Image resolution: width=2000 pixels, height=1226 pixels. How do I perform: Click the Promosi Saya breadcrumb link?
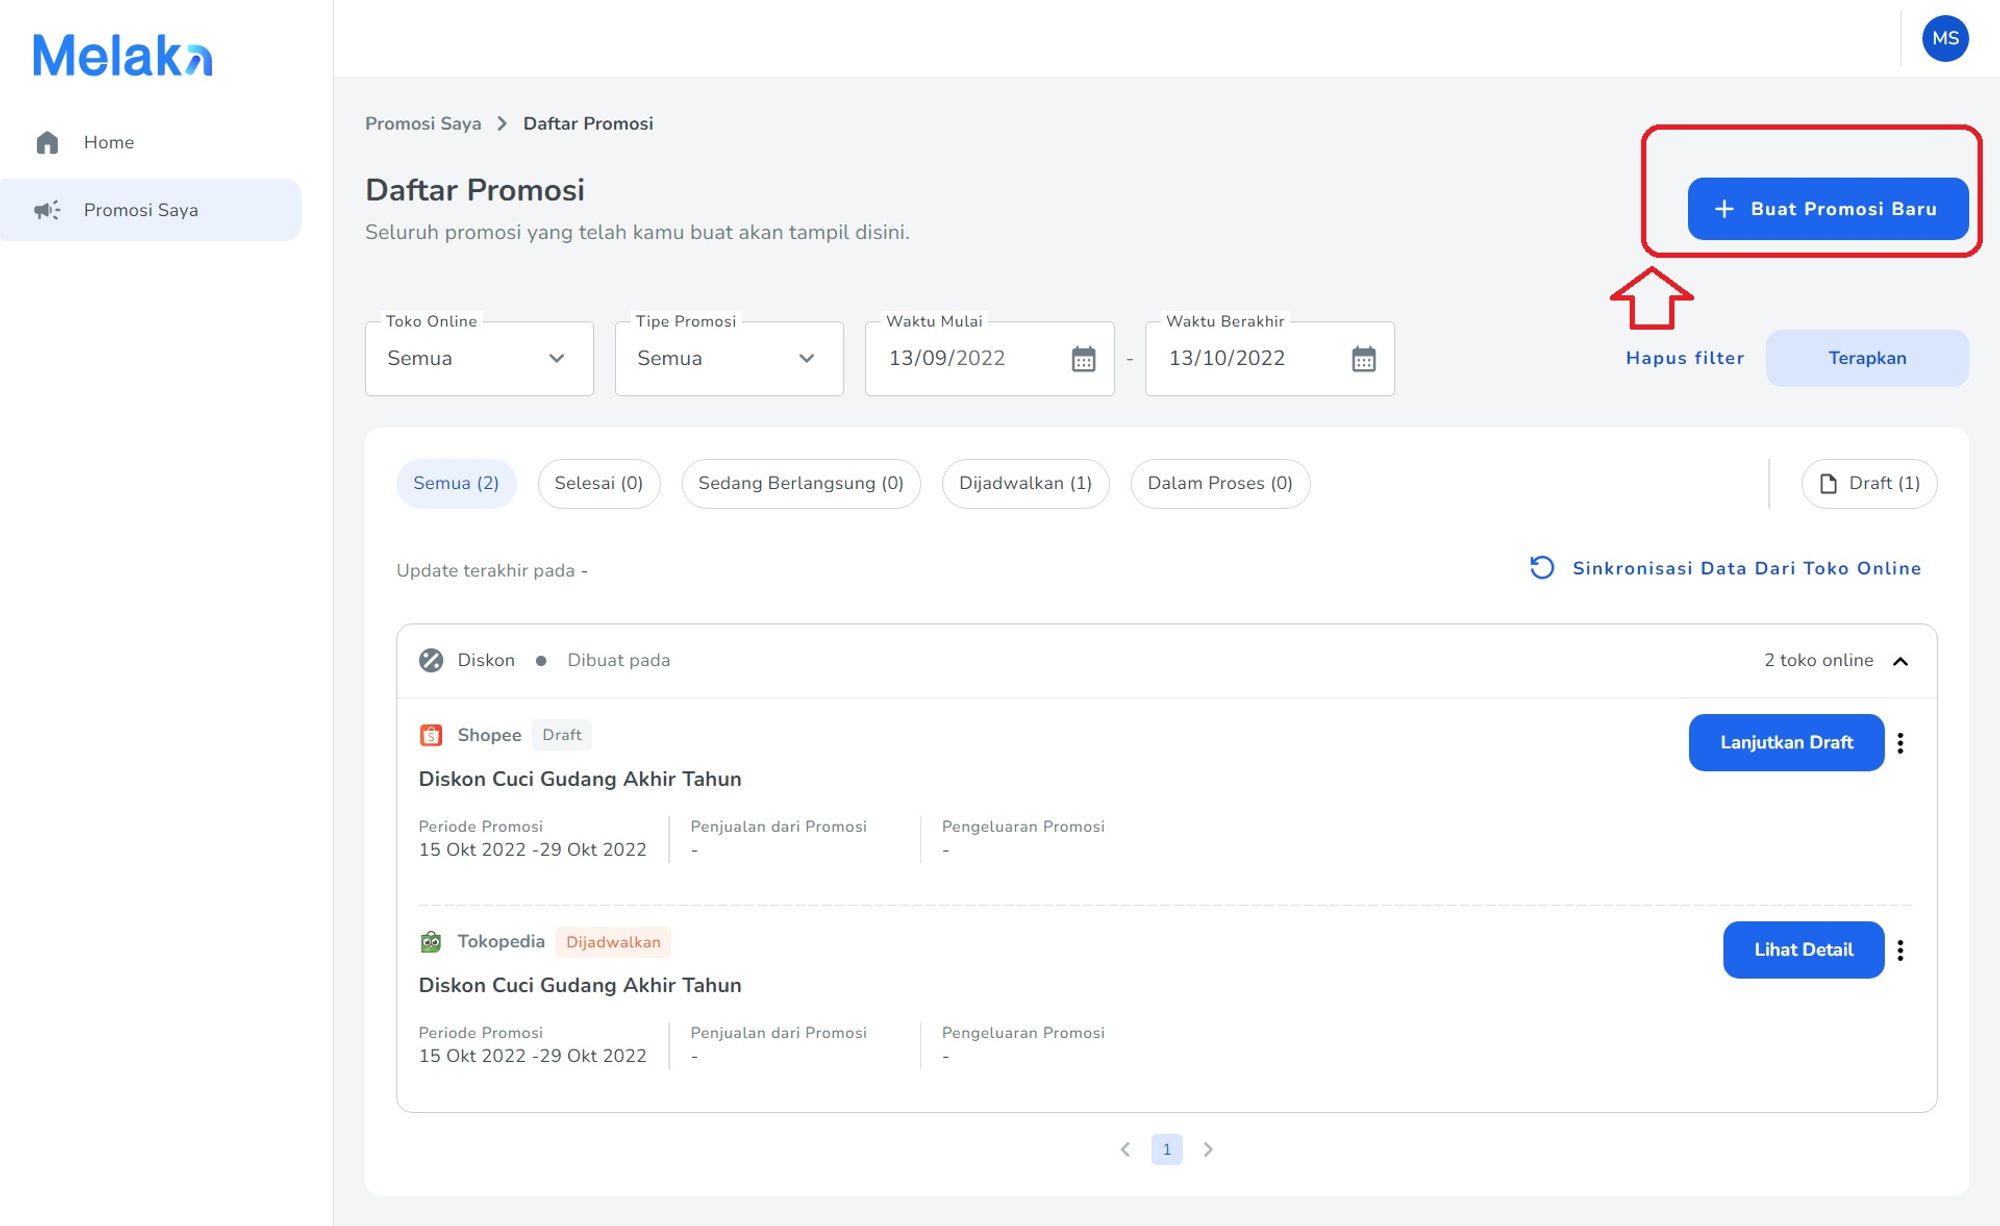423,123
